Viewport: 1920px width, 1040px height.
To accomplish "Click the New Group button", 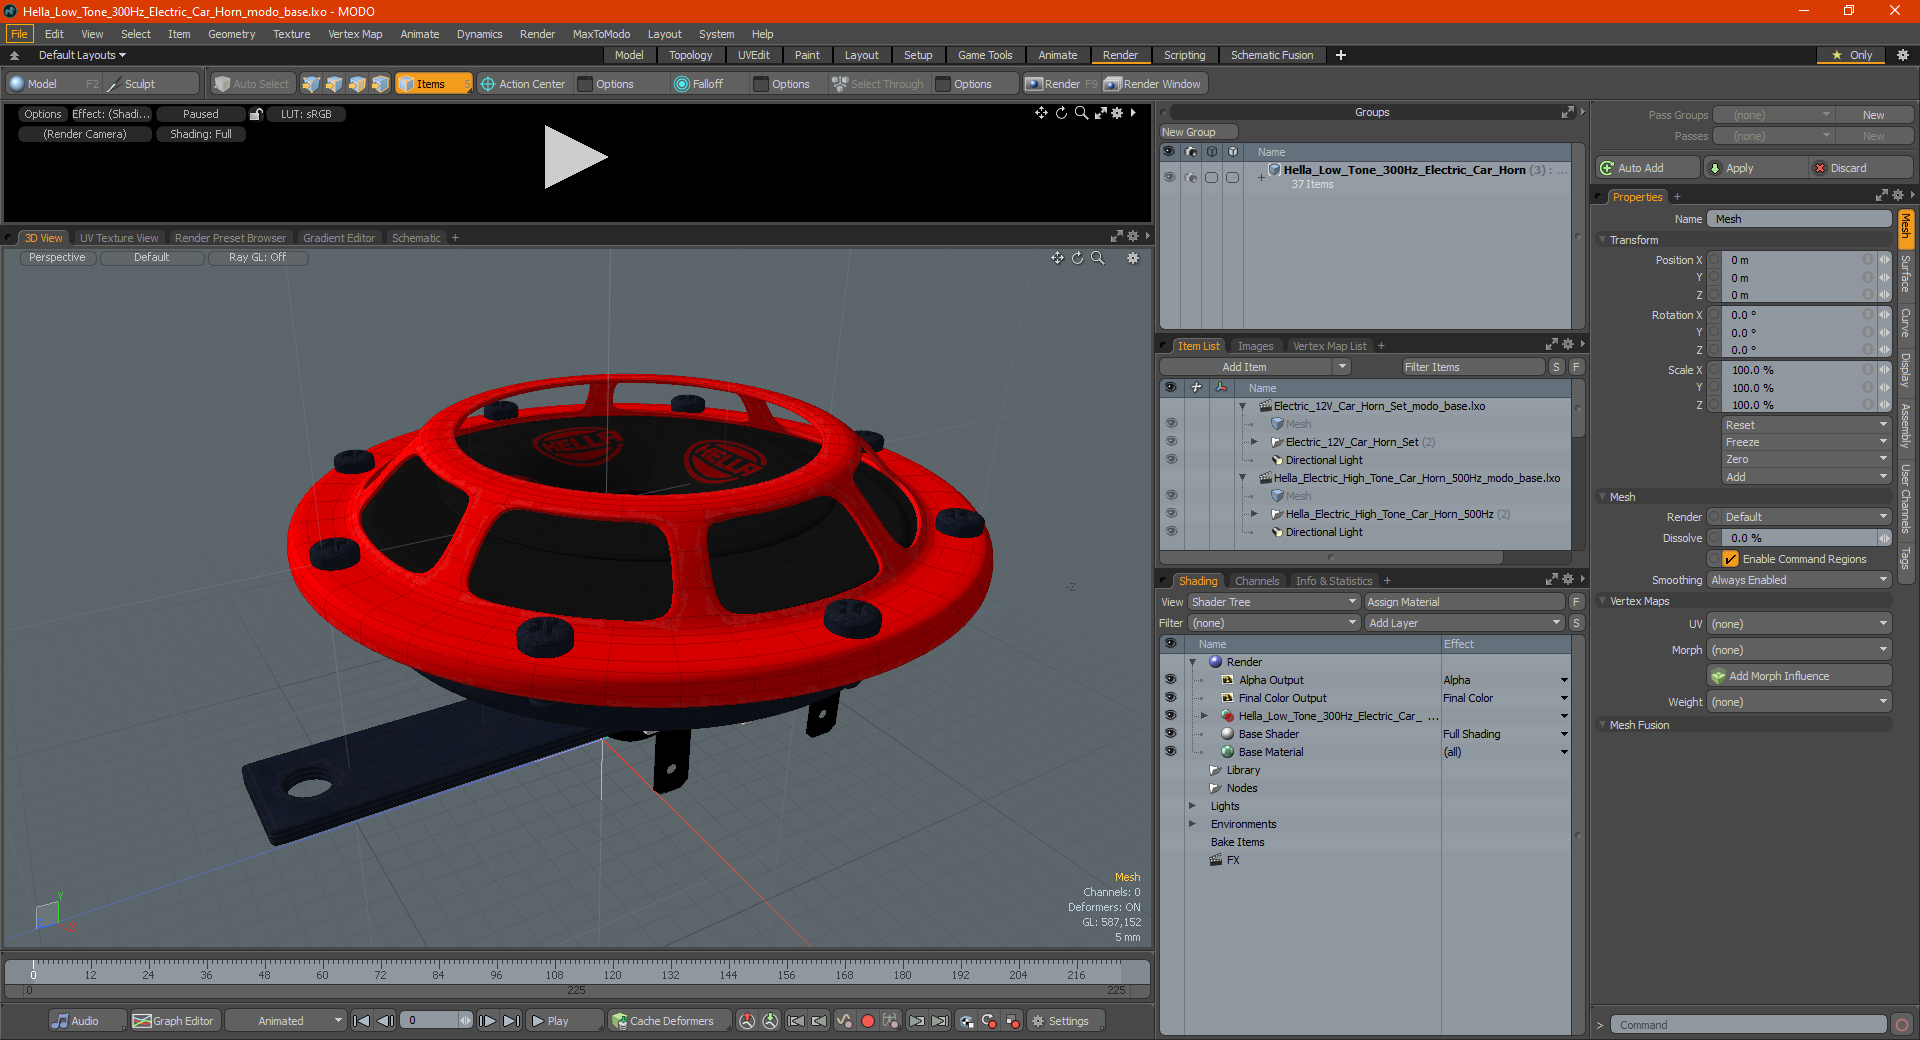I will tap(1198, 132).
